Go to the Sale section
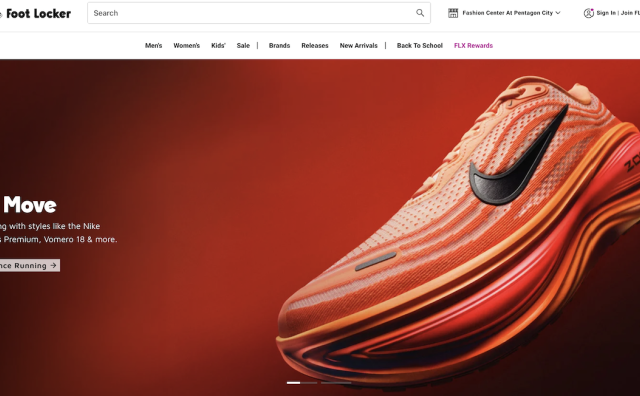The width and height of the screenshot is (640, 396). (x=243, y=46)
